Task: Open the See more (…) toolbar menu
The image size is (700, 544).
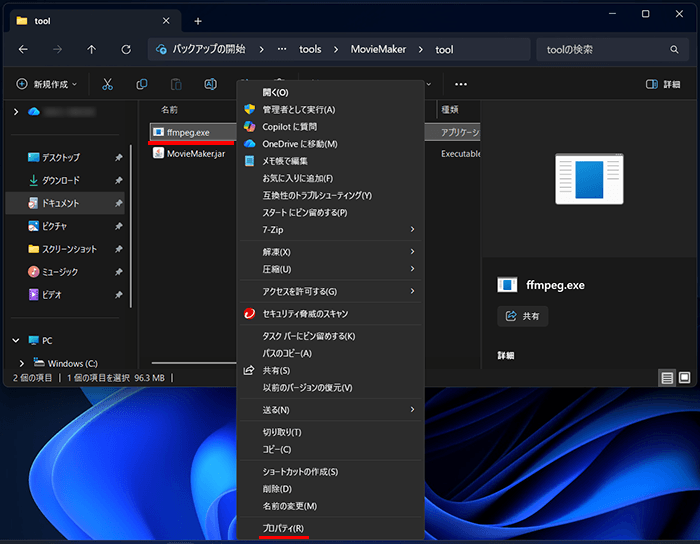Action: pos(461,84)
